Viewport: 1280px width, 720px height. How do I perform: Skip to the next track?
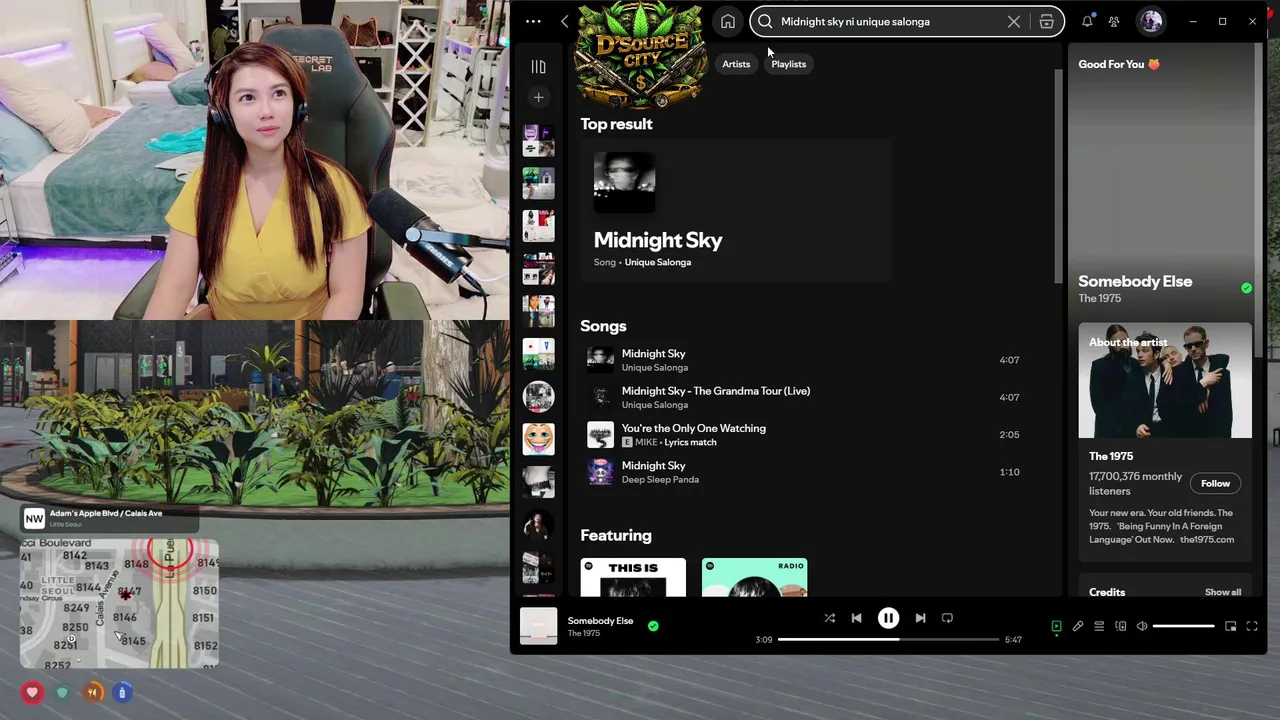pyautogui.click(x=920, y=618)
